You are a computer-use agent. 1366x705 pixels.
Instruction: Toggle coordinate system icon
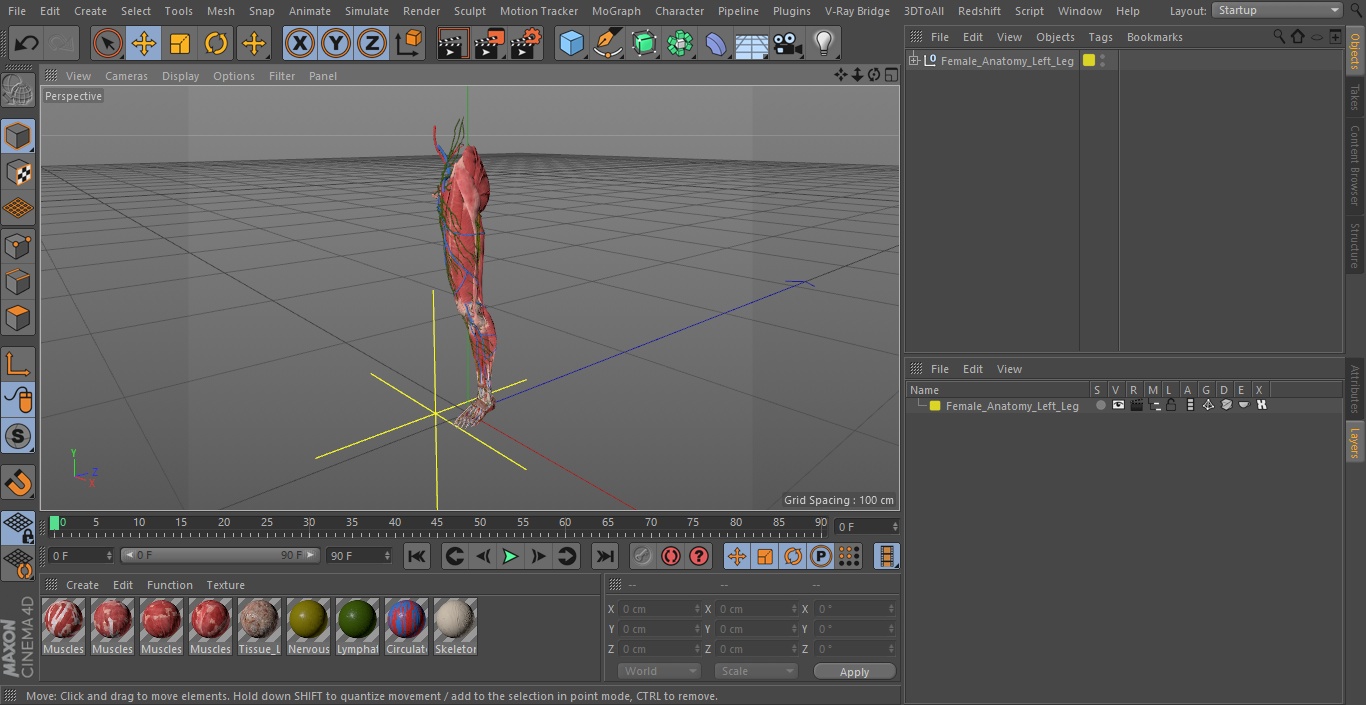[x=409, y=43]
